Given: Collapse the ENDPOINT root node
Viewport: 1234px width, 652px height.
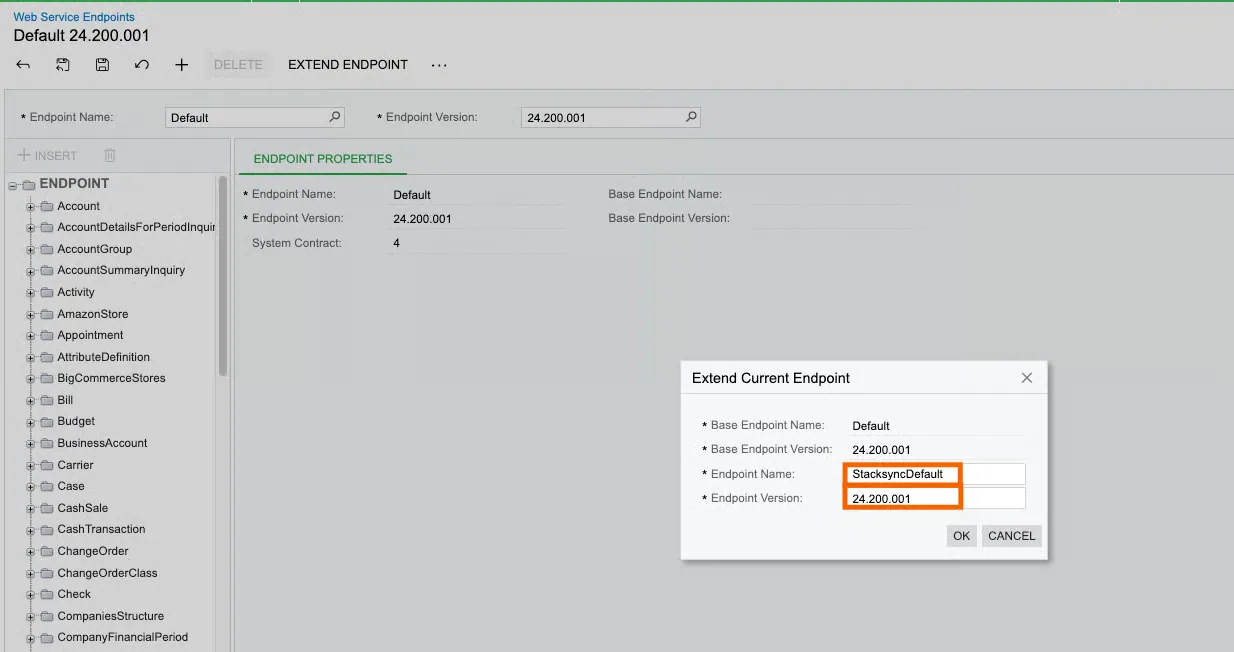Looking at the screenshot, I should coord(13,185).
